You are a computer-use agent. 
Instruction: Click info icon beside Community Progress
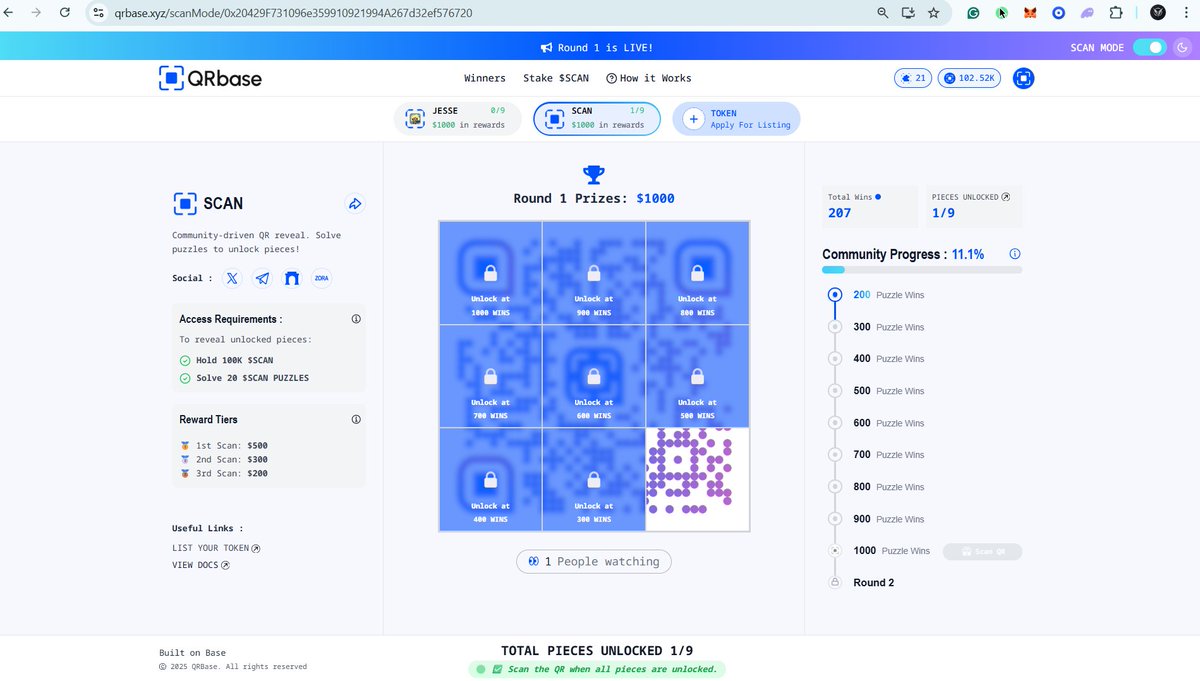coord(1015,254)
